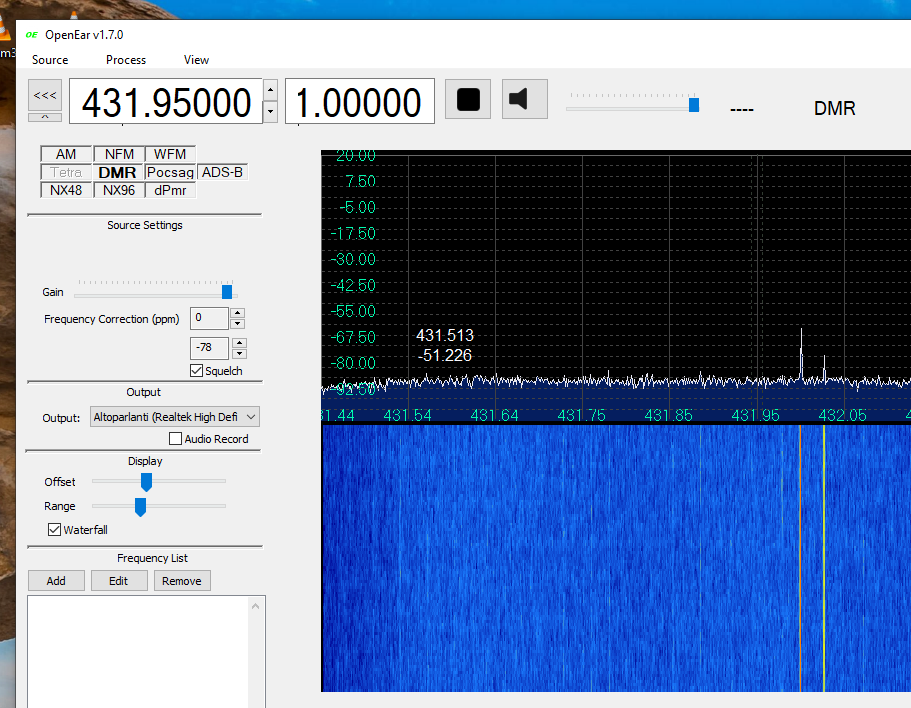Open the Source menu
Viewport: 911px width, 708px height.
click(x=50, y=60)
